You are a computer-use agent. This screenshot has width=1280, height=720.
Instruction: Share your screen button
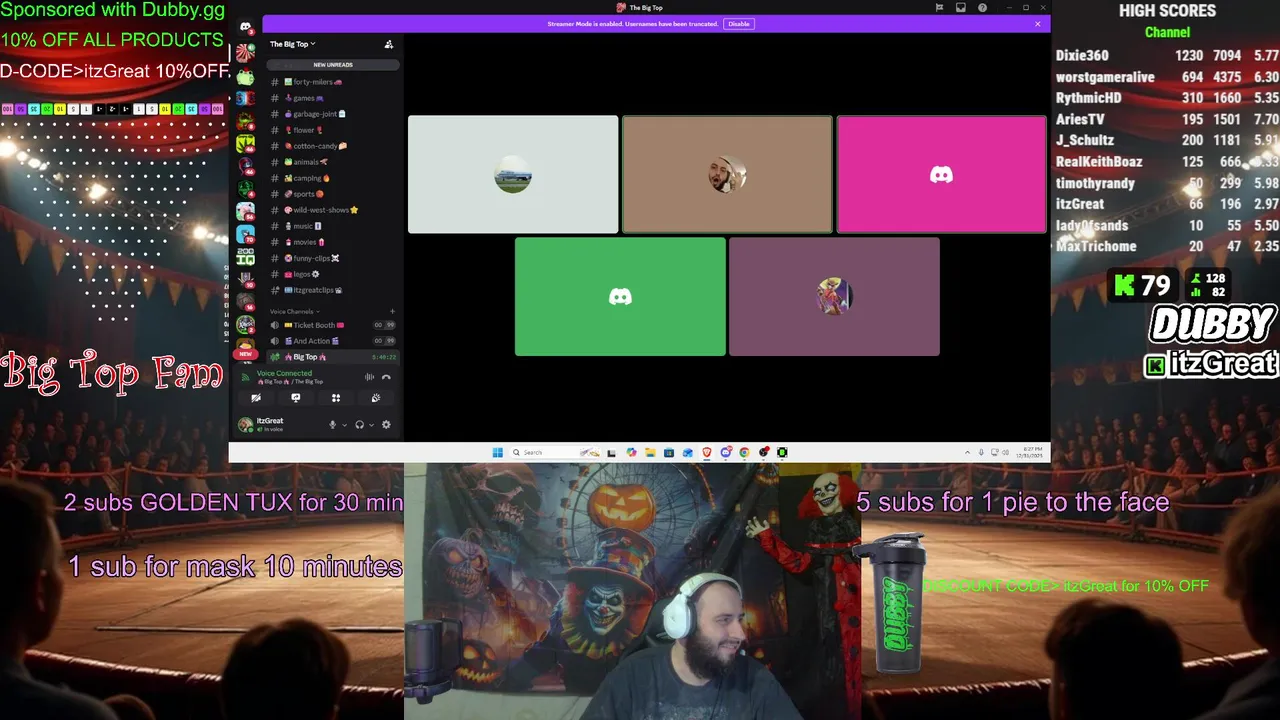(x=296, y=398)
